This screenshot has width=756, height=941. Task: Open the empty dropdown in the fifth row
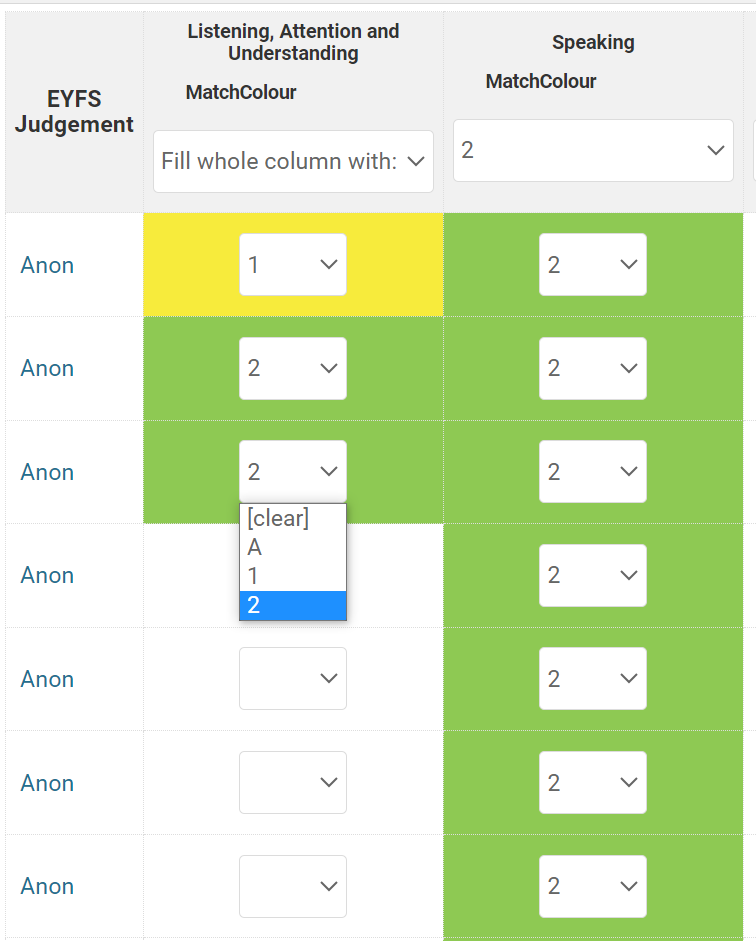(x=293, y=678)
